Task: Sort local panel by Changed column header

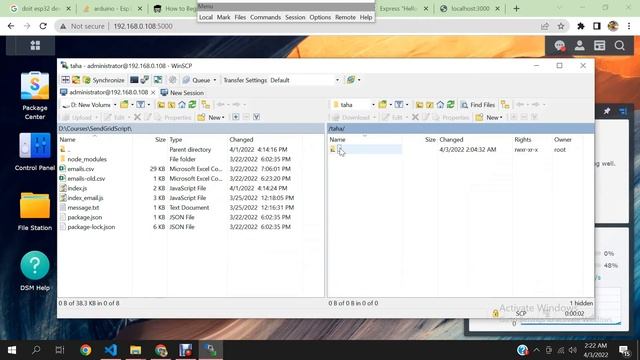Action: click(x=241, y=140)
